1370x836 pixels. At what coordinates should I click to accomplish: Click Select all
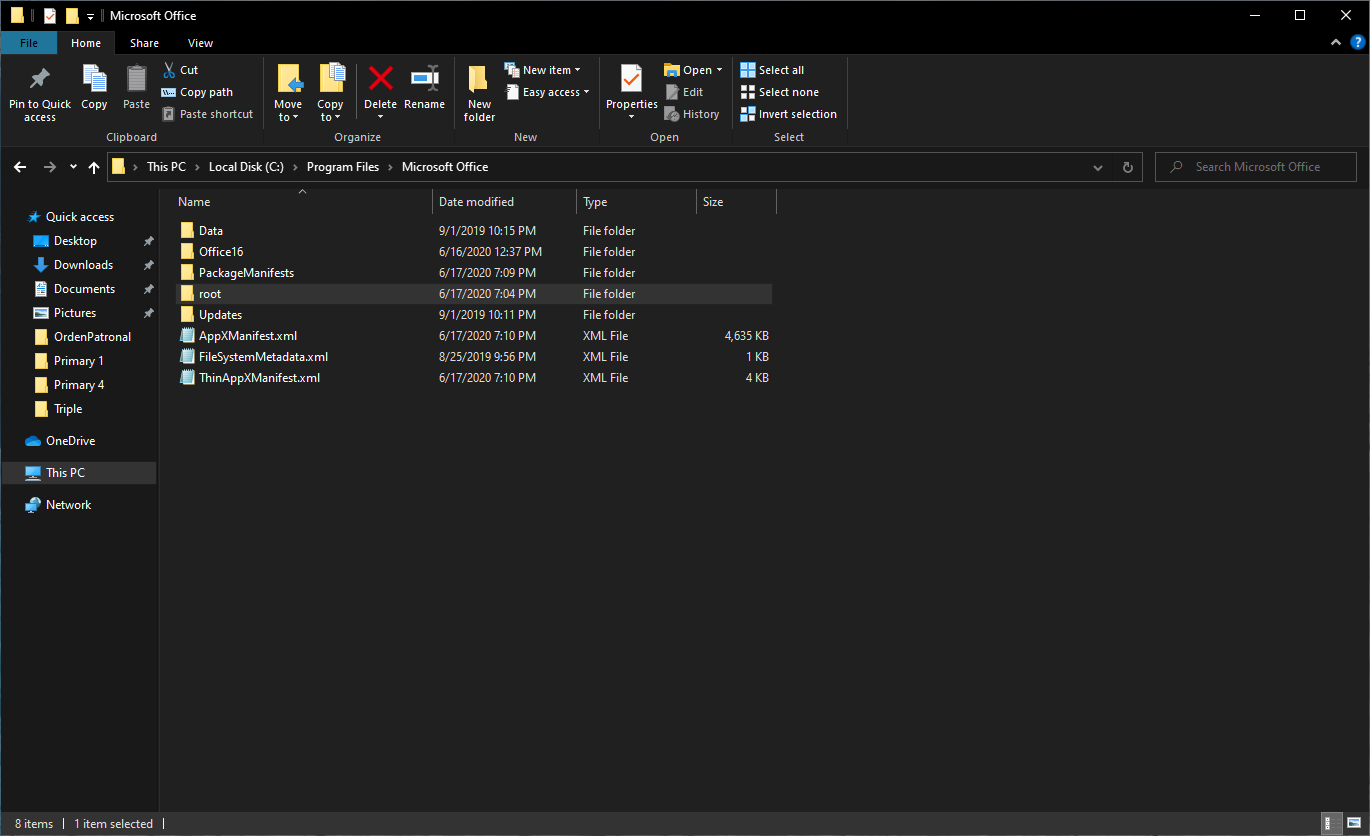tap(772, 70)
